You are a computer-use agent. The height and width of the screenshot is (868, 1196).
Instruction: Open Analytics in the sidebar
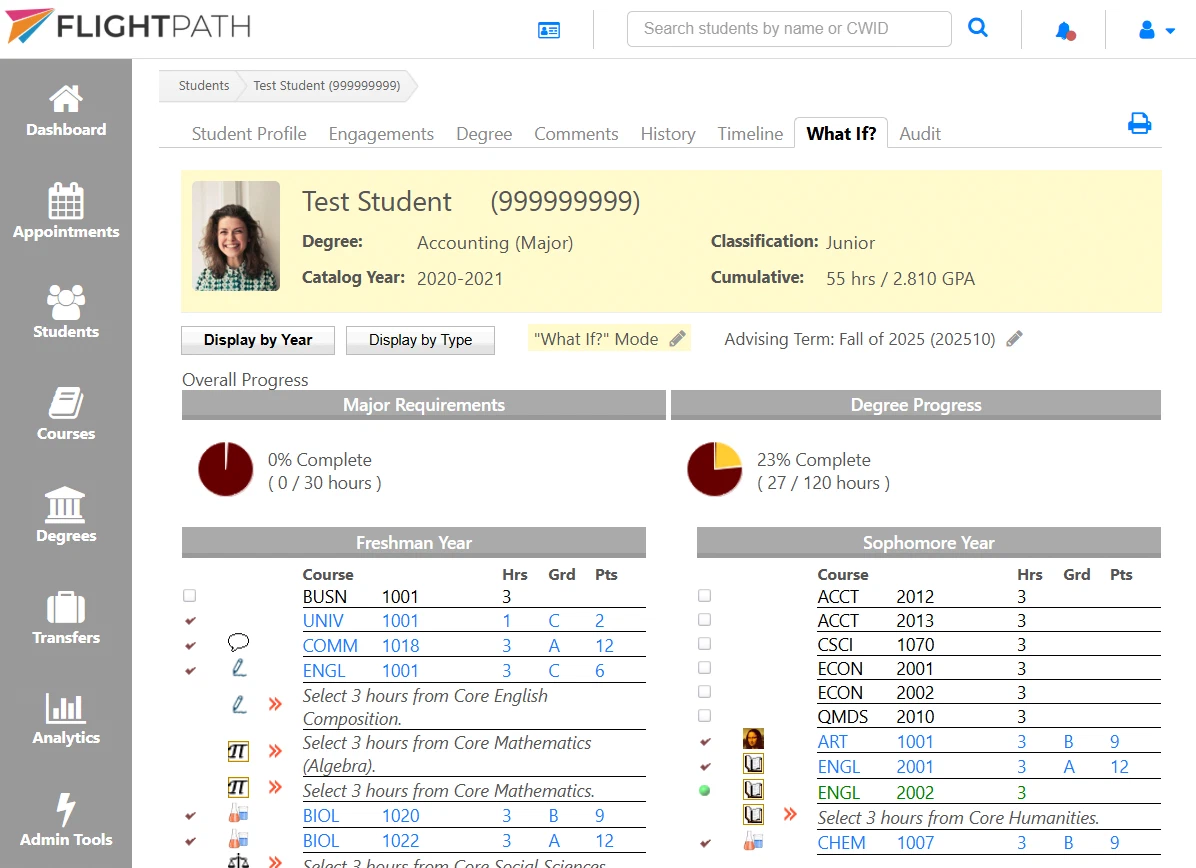(66, 719)
